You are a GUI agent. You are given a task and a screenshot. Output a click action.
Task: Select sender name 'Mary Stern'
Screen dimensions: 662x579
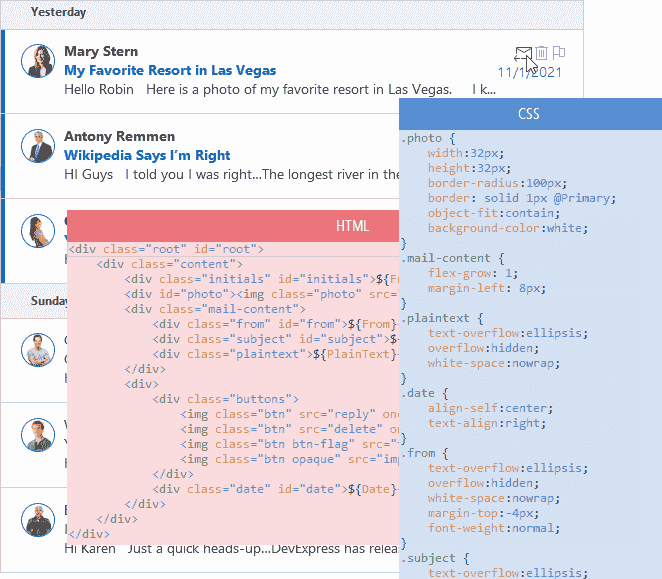pyautogui.click(x=101, y=51)
